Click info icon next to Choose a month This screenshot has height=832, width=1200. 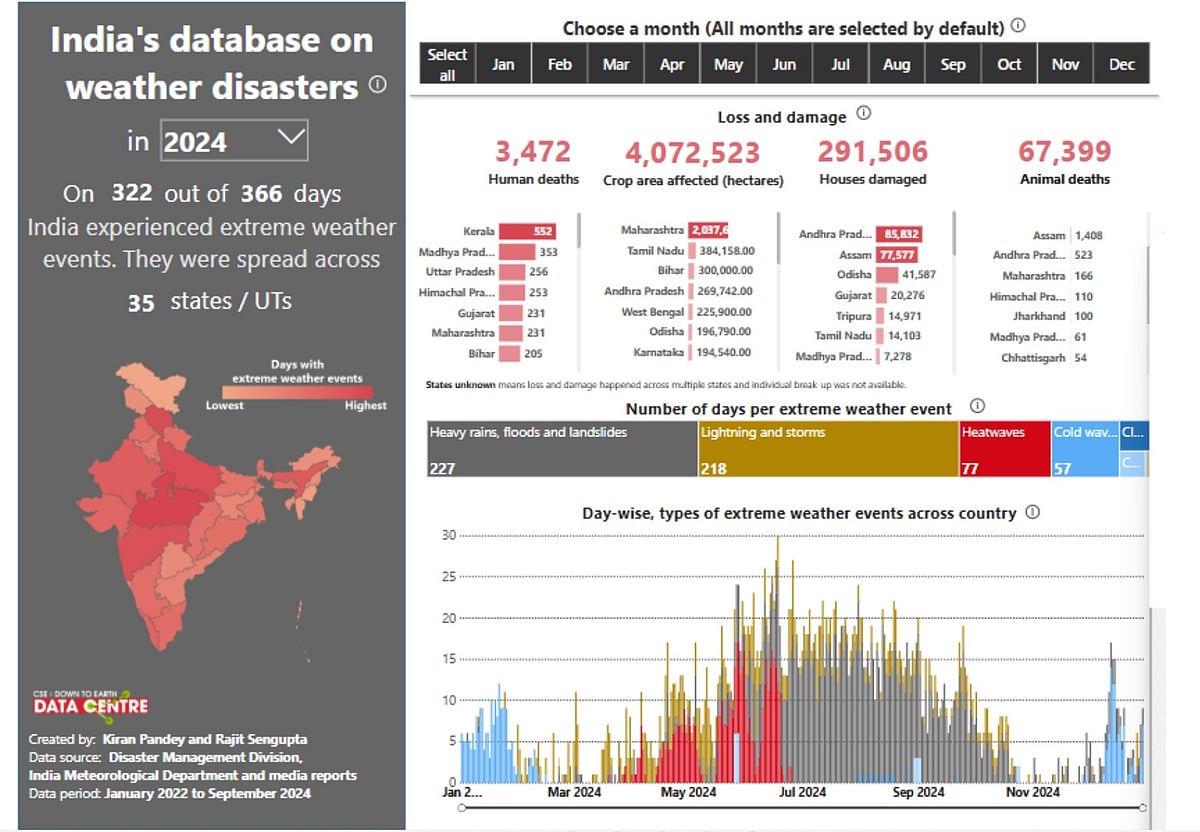[x=1018, y=27]
